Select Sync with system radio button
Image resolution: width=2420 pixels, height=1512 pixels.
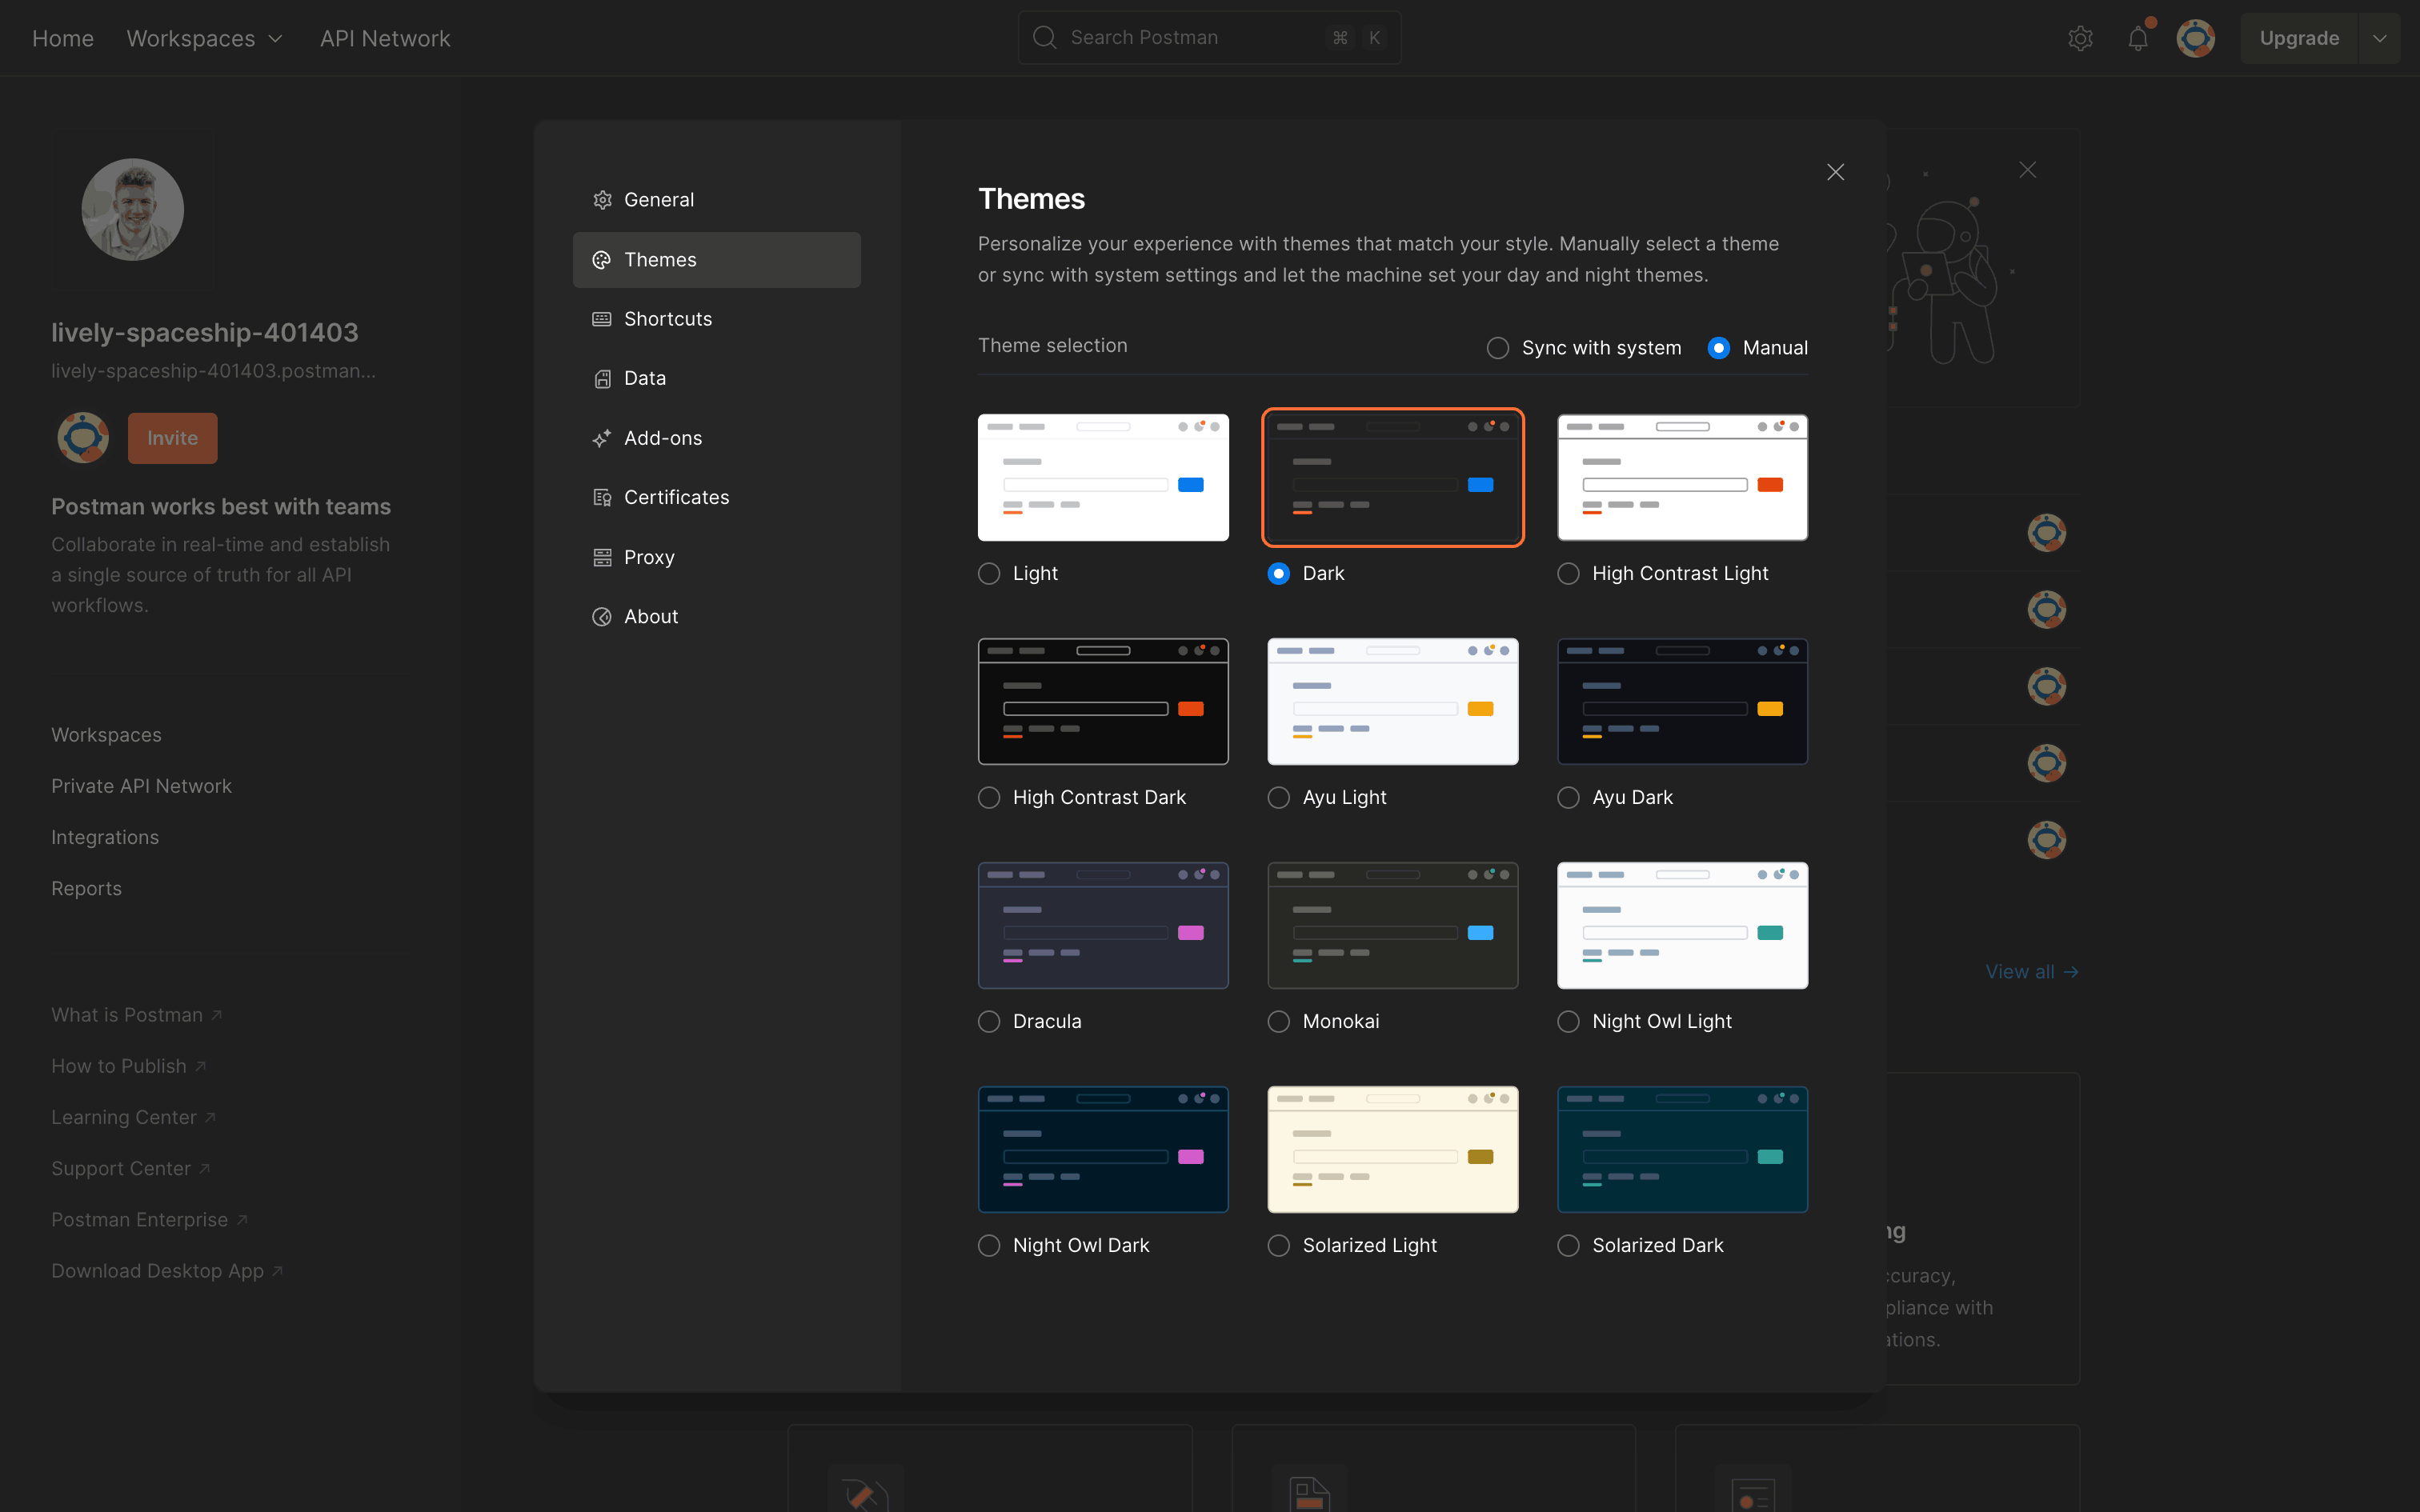tap(1497, 348)
